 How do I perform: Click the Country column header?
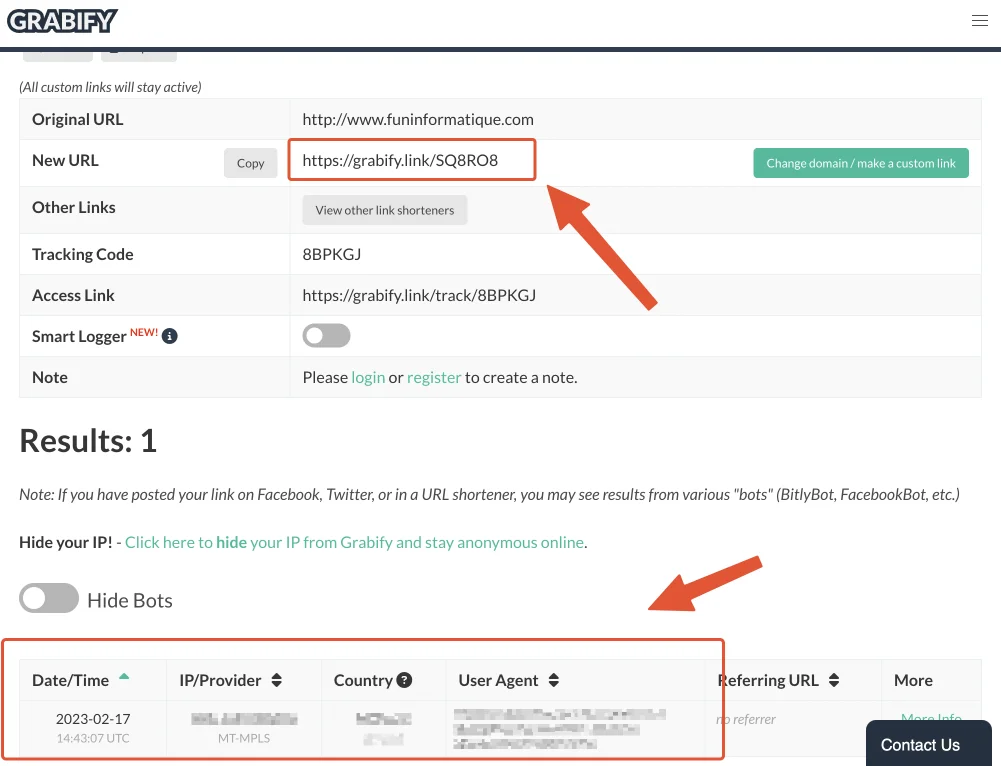click(x=363, y=680)
